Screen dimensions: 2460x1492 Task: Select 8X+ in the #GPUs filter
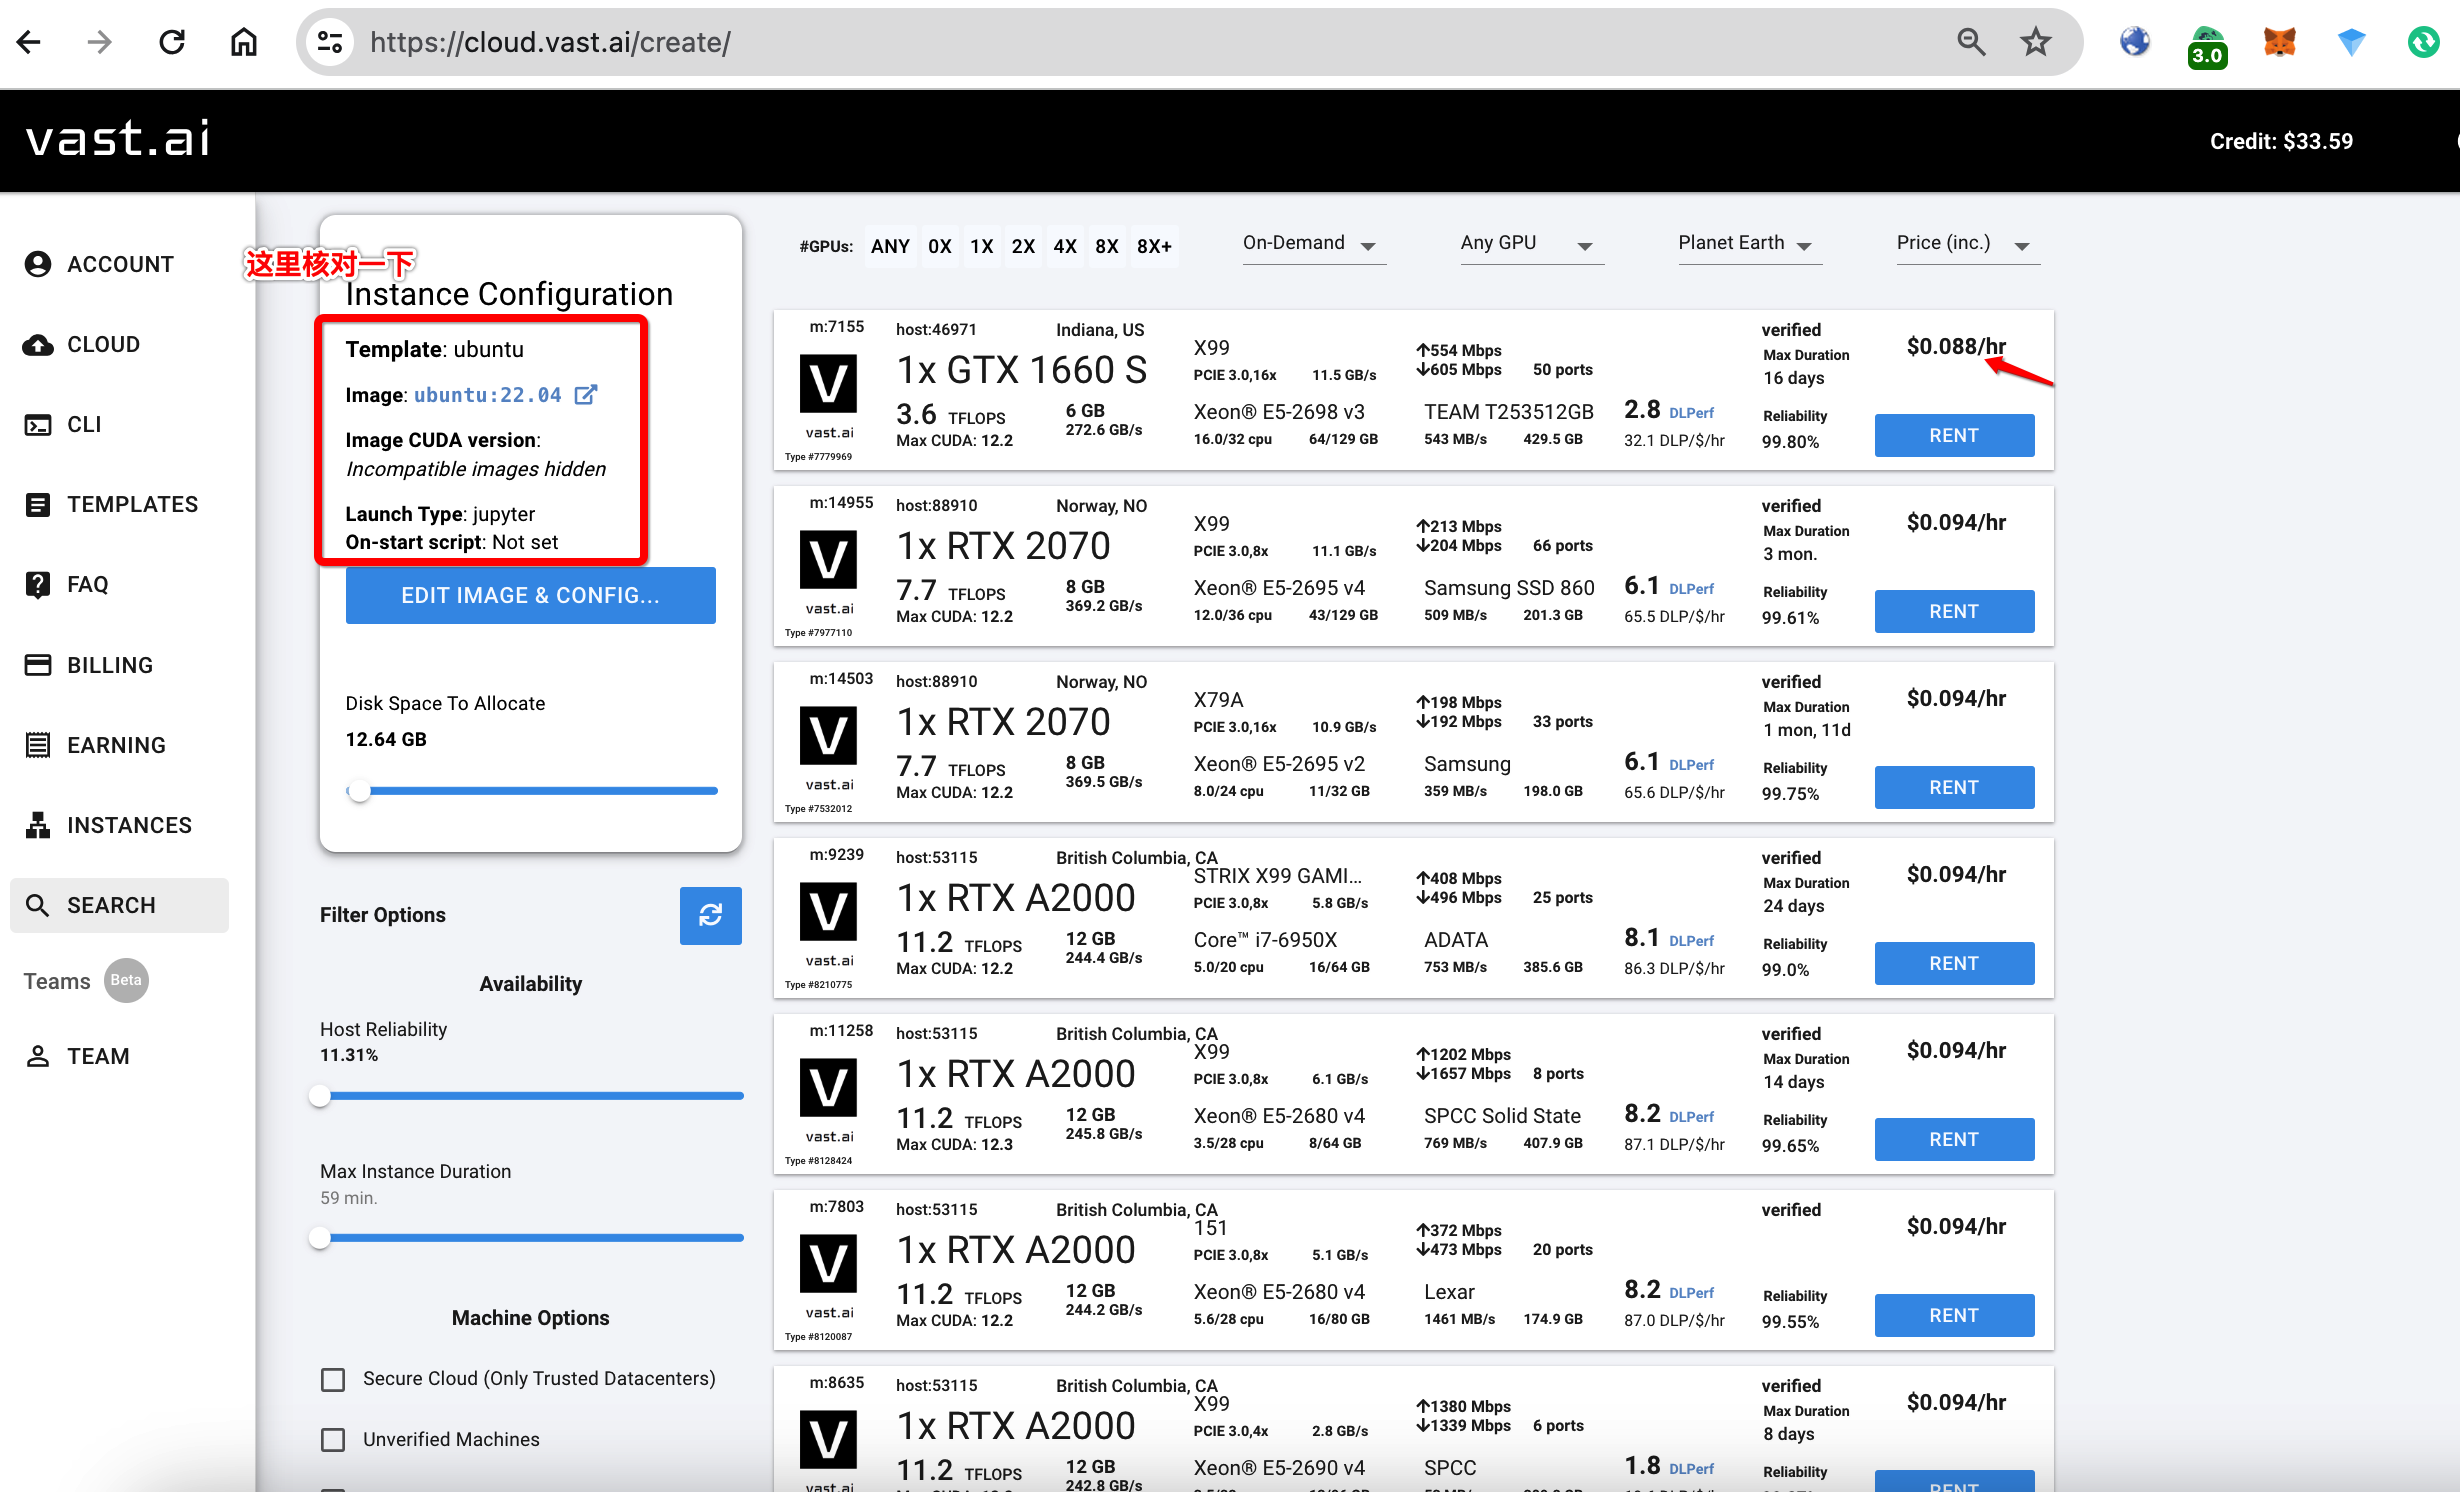tap(1154, 246)
